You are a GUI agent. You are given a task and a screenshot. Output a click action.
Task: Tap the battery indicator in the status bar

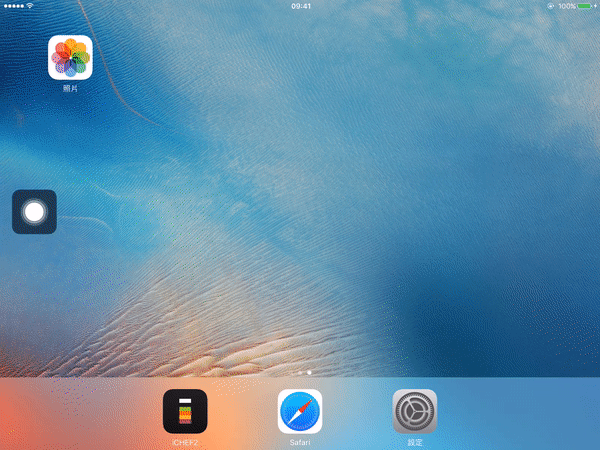pyautogui.click(x=585, y=6)
